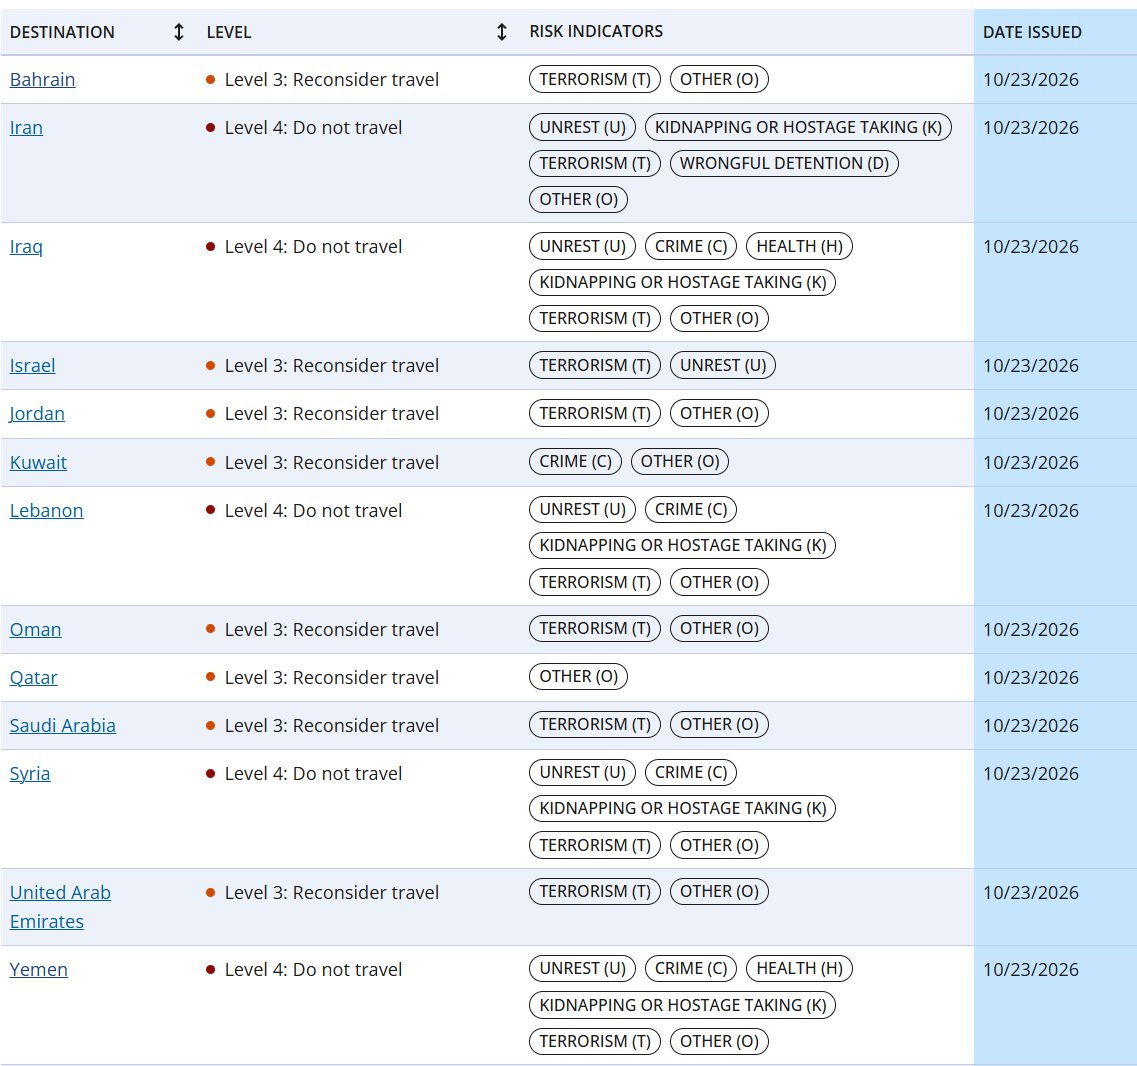Click Level 4 text in Iran row

click(313, 128)
